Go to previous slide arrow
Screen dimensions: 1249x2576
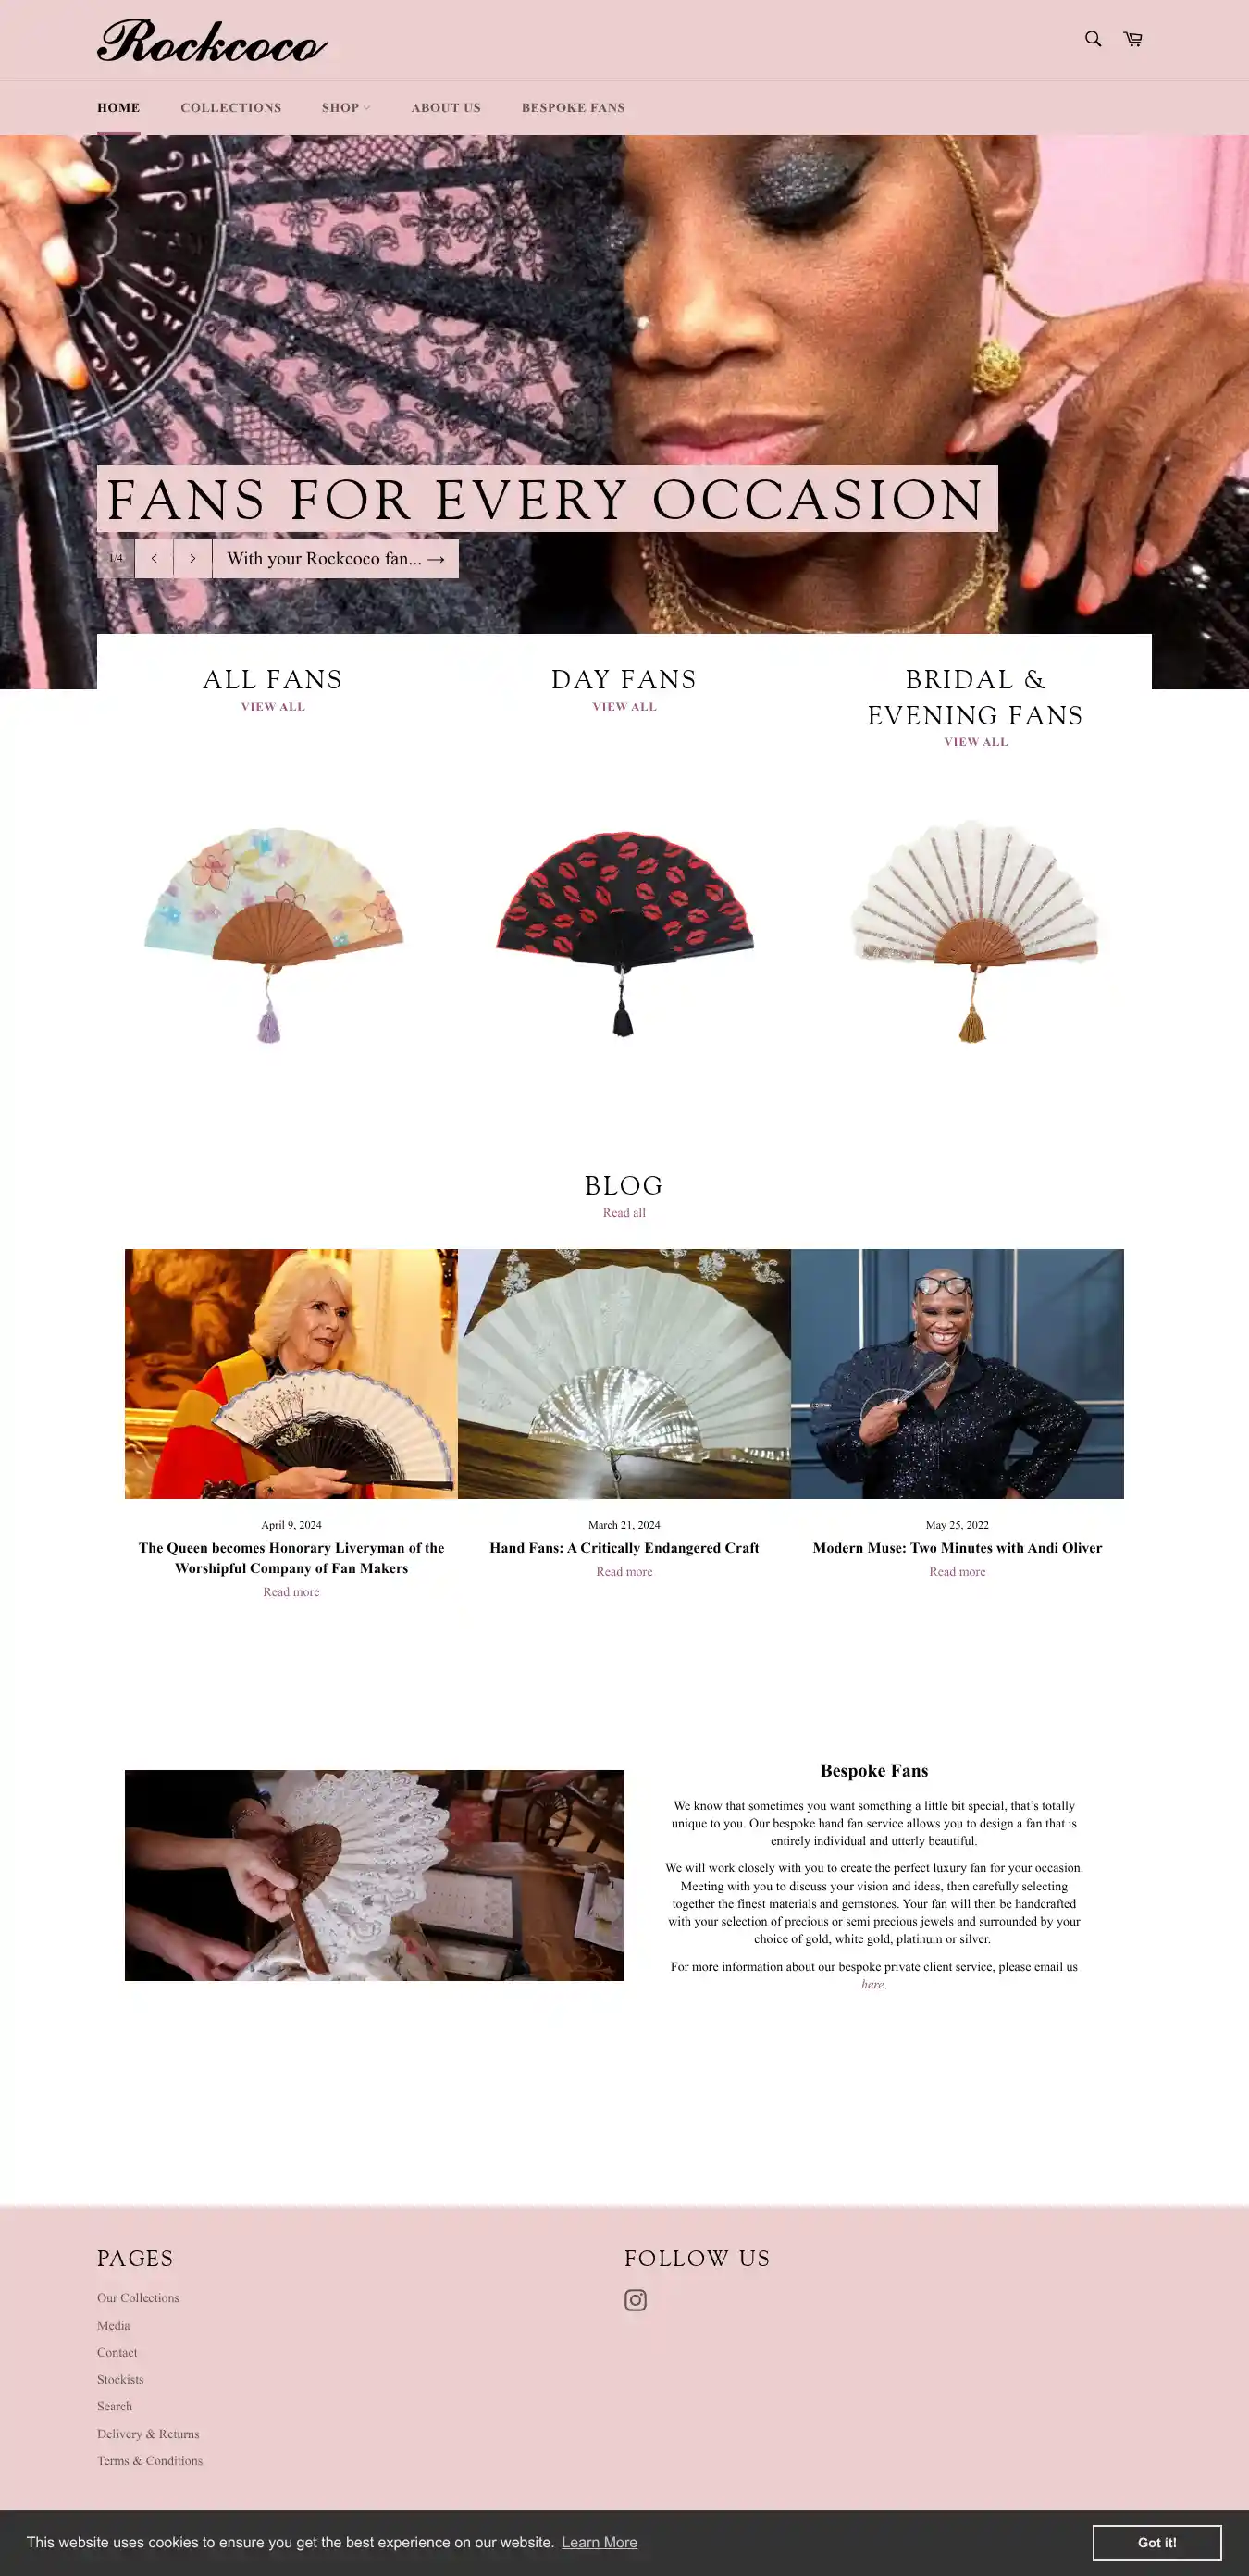coord(154,558)
